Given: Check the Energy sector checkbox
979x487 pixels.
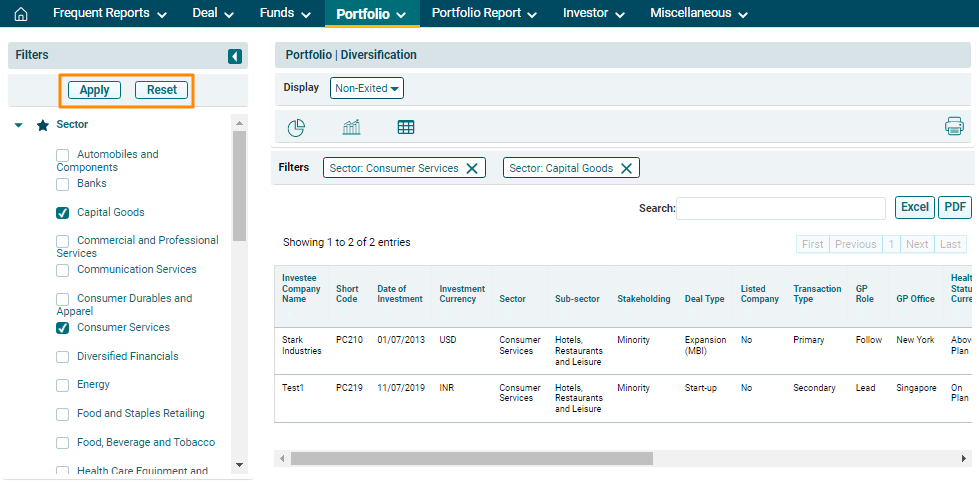Looking at the screenshot, I should pos(63,385).
